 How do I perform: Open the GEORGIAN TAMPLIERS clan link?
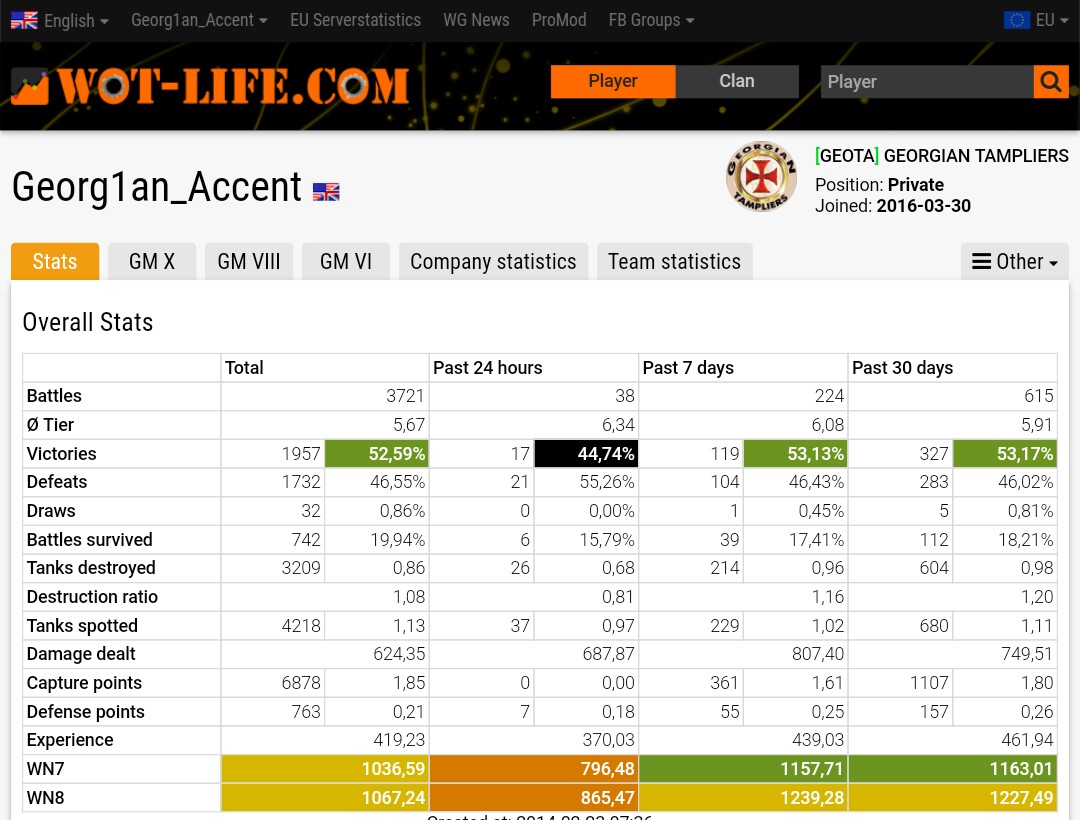click(x=942, y=156)
